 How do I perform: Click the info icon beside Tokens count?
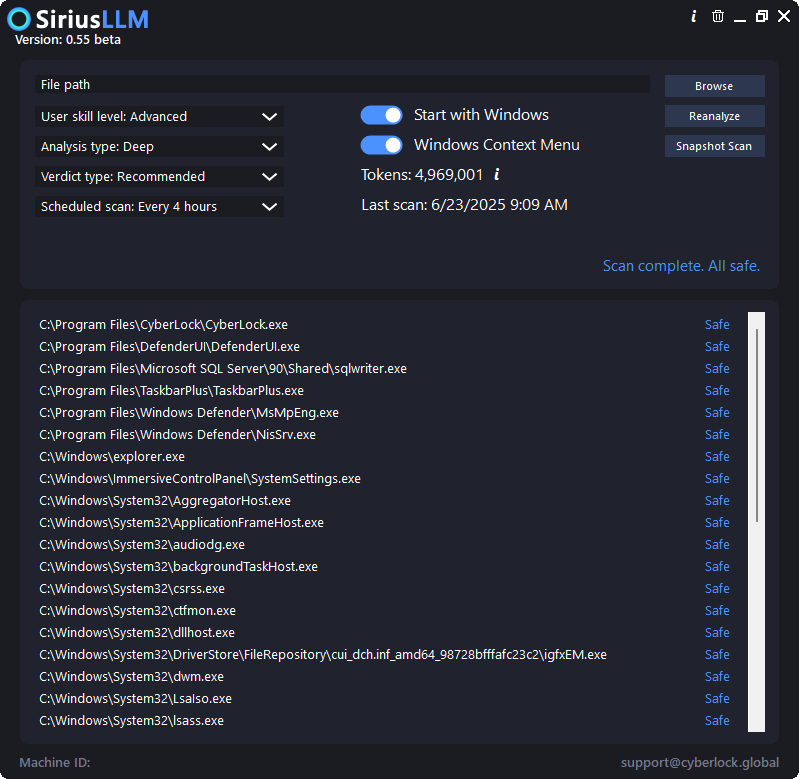click(497, 175)
